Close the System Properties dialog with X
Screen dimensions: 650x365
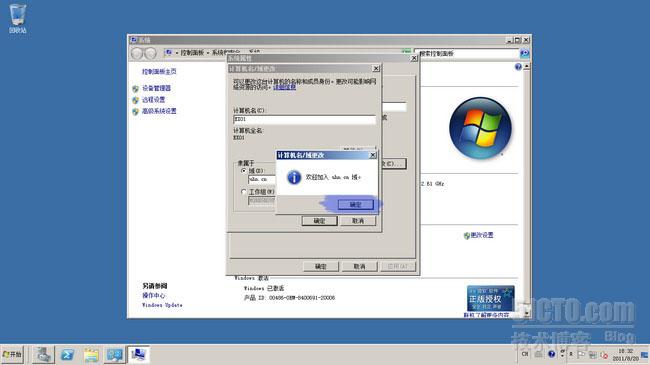[x=414, y=58]
